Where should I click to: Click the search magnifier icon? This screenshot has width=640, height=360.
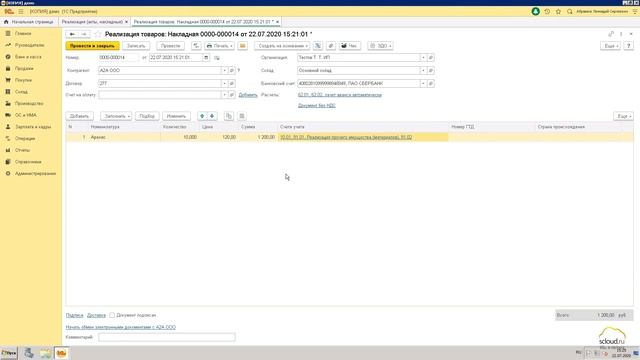click(569, 11)
